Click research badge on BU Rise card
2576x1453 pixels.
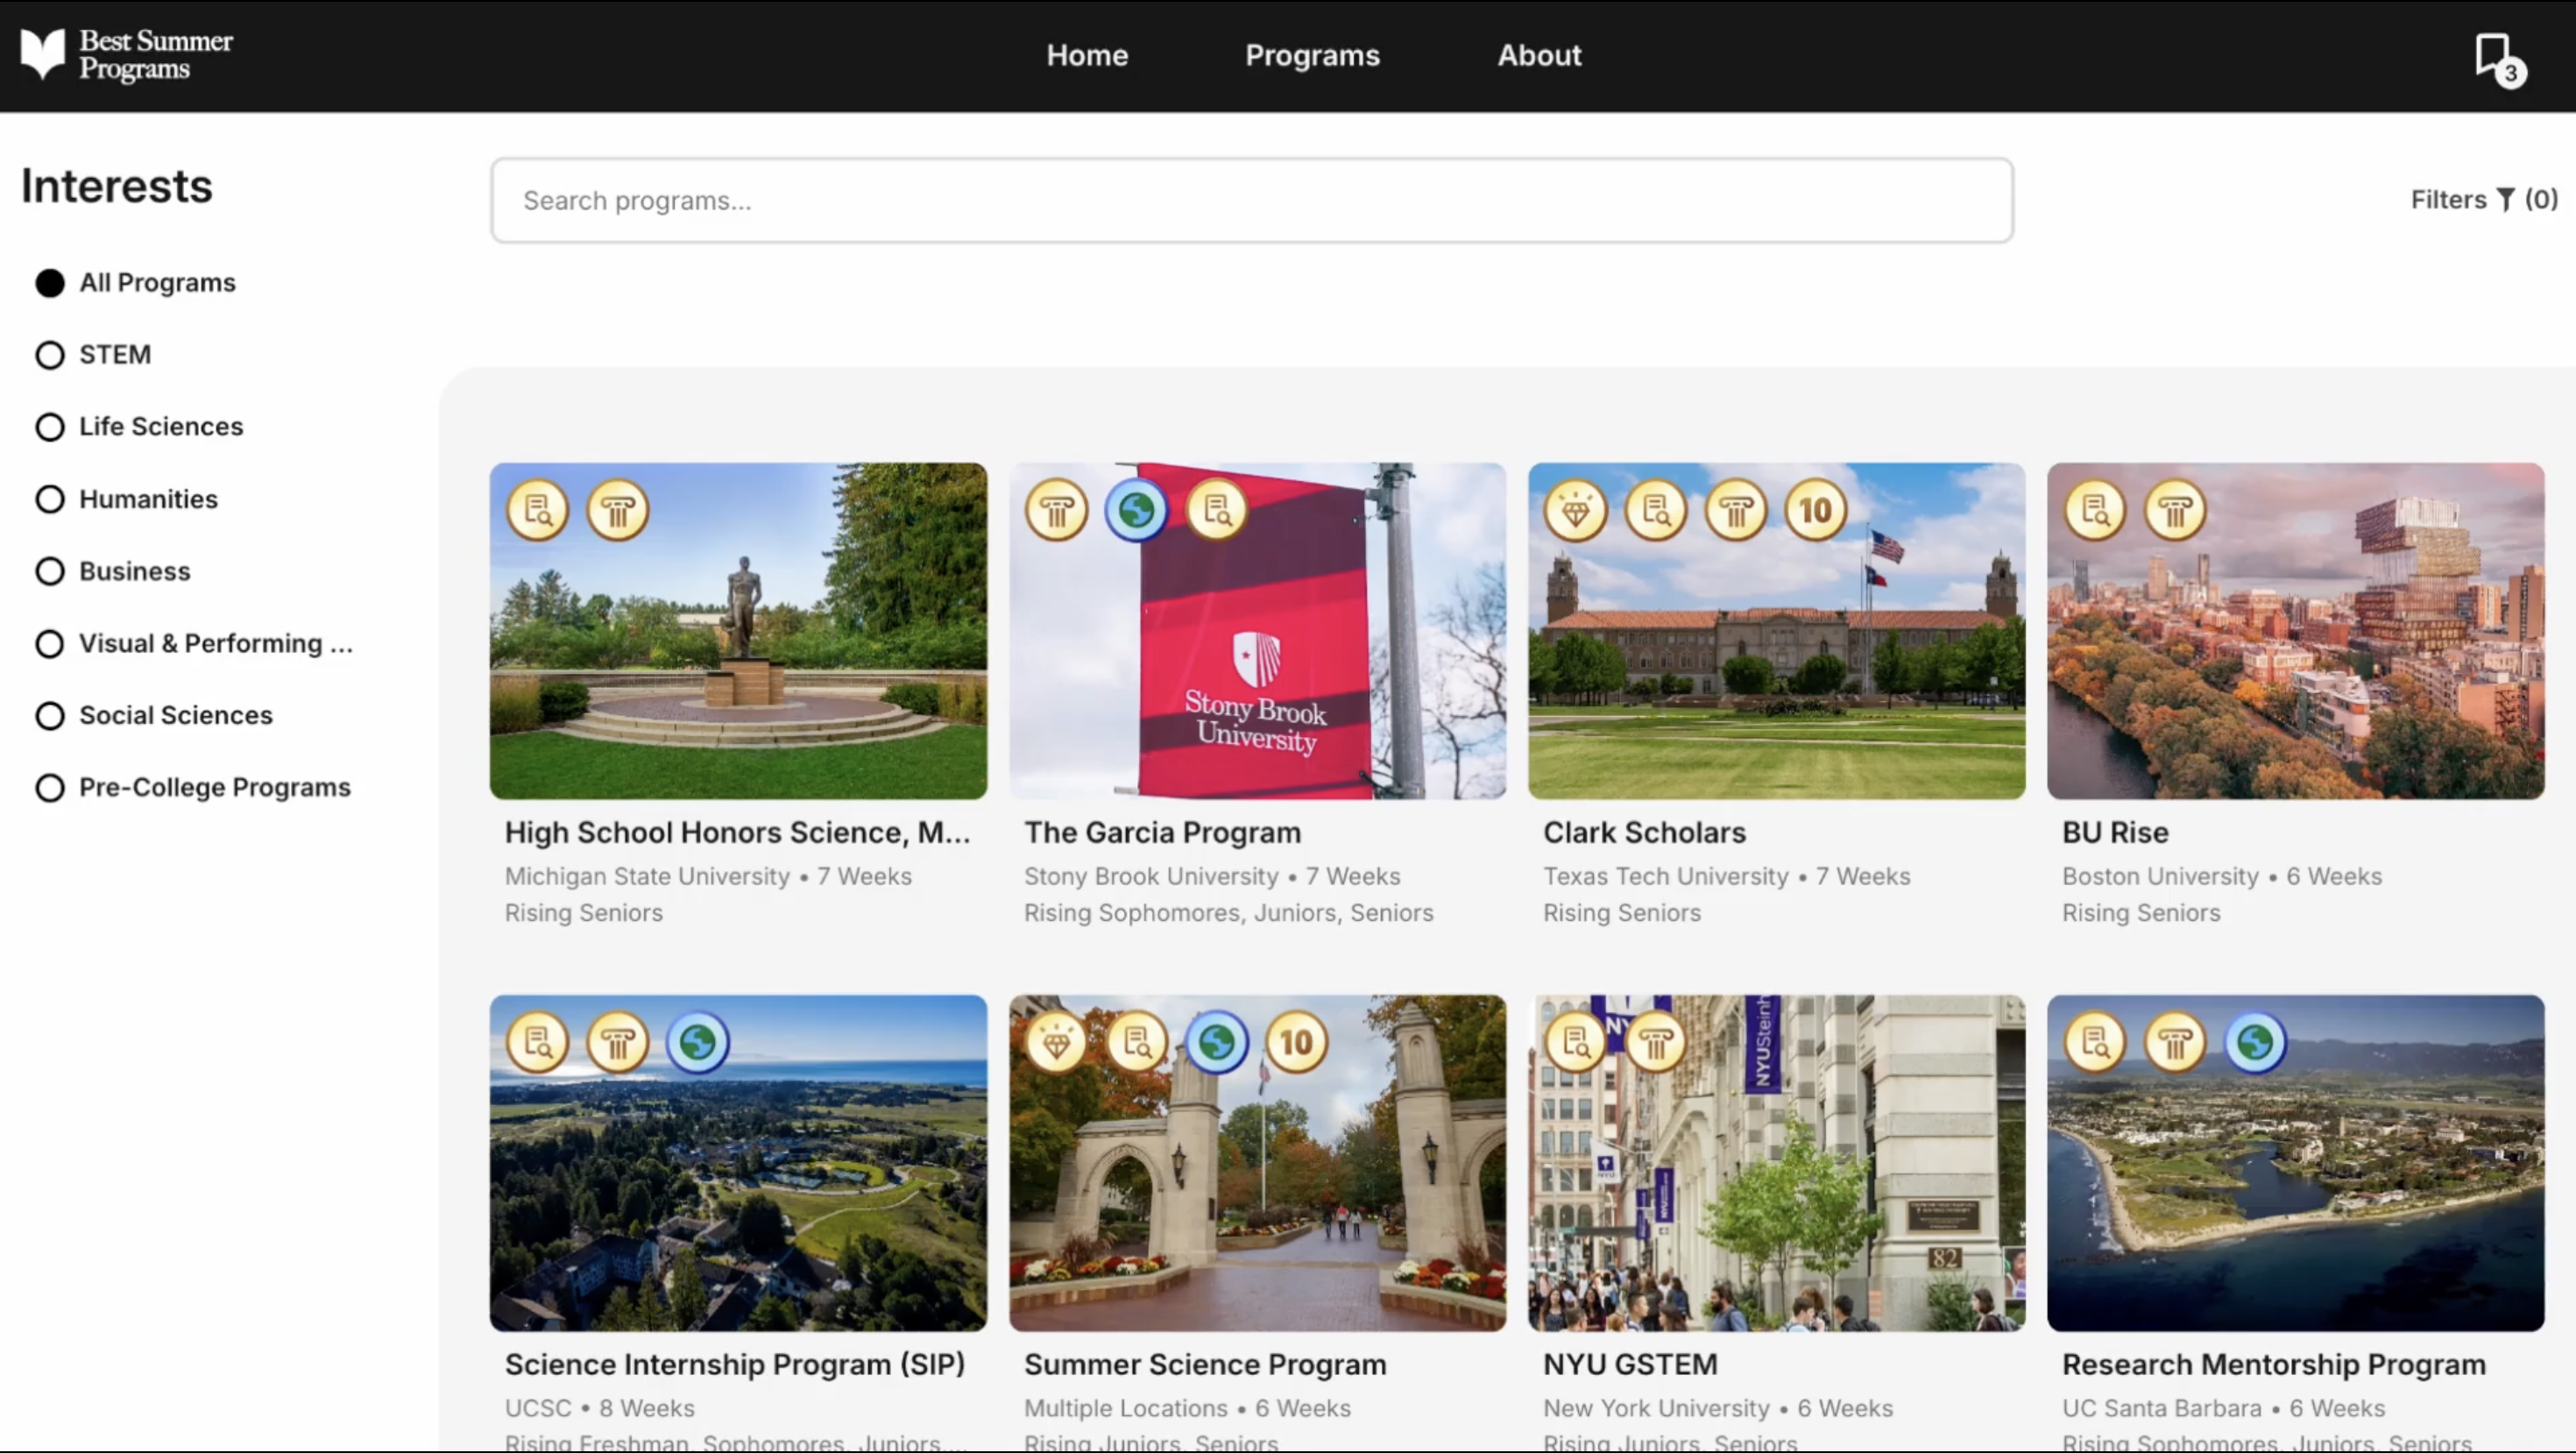coord(2095,510)
